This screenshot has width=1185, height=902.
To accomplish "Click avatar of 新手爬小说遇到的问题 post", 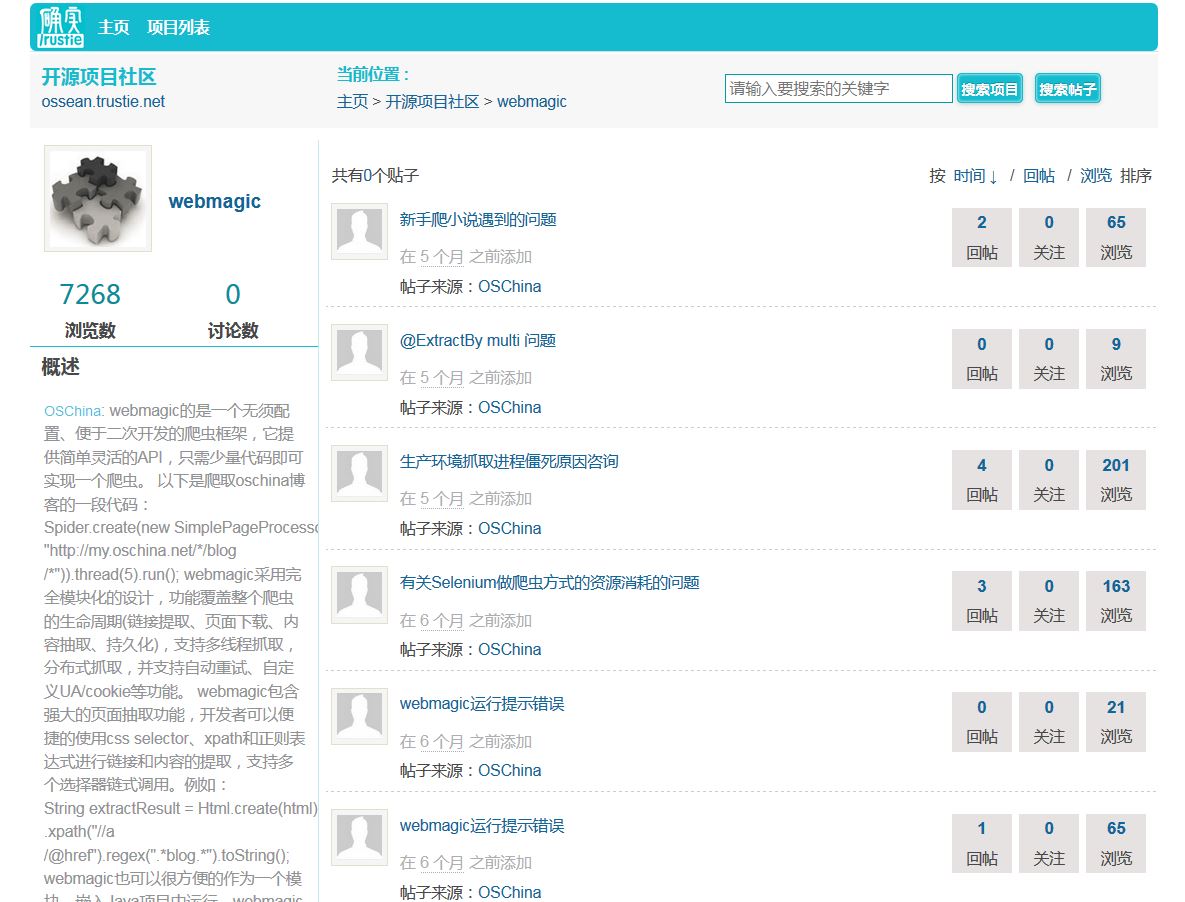I will coord(360,231).
